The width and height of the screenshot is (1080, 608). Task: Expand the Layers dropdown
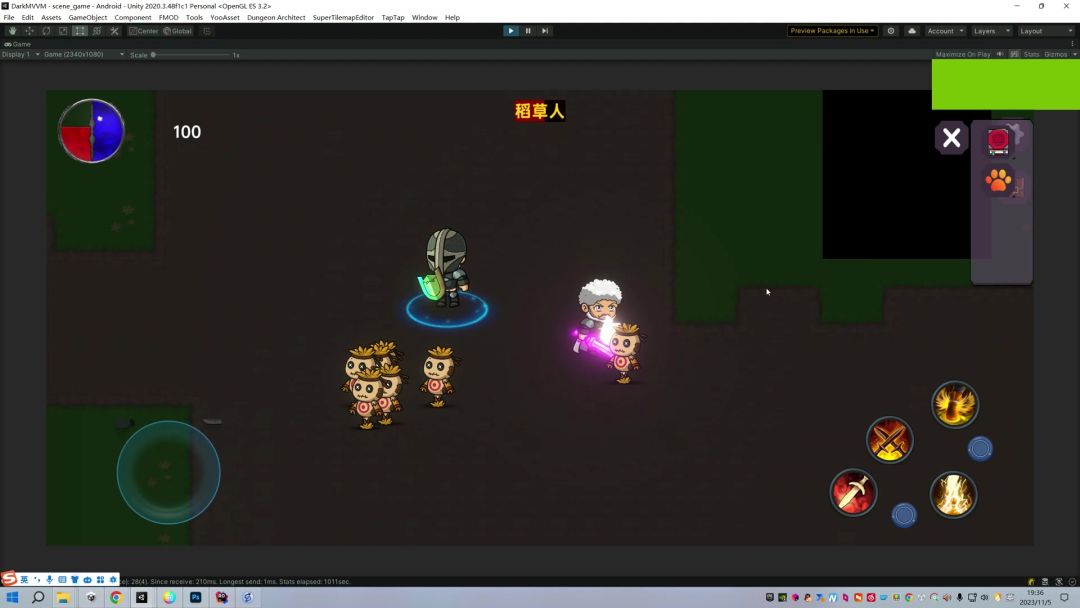(991, 31)
